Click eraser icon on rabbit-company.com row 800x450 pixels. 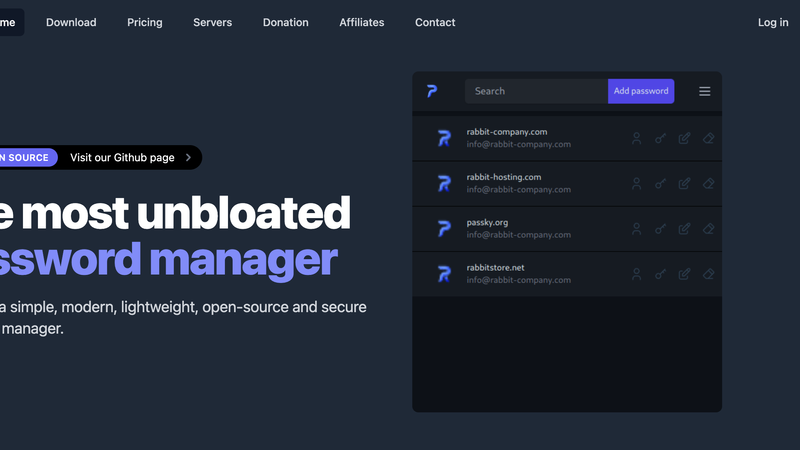pyautogui.click(x=708, y=139)
